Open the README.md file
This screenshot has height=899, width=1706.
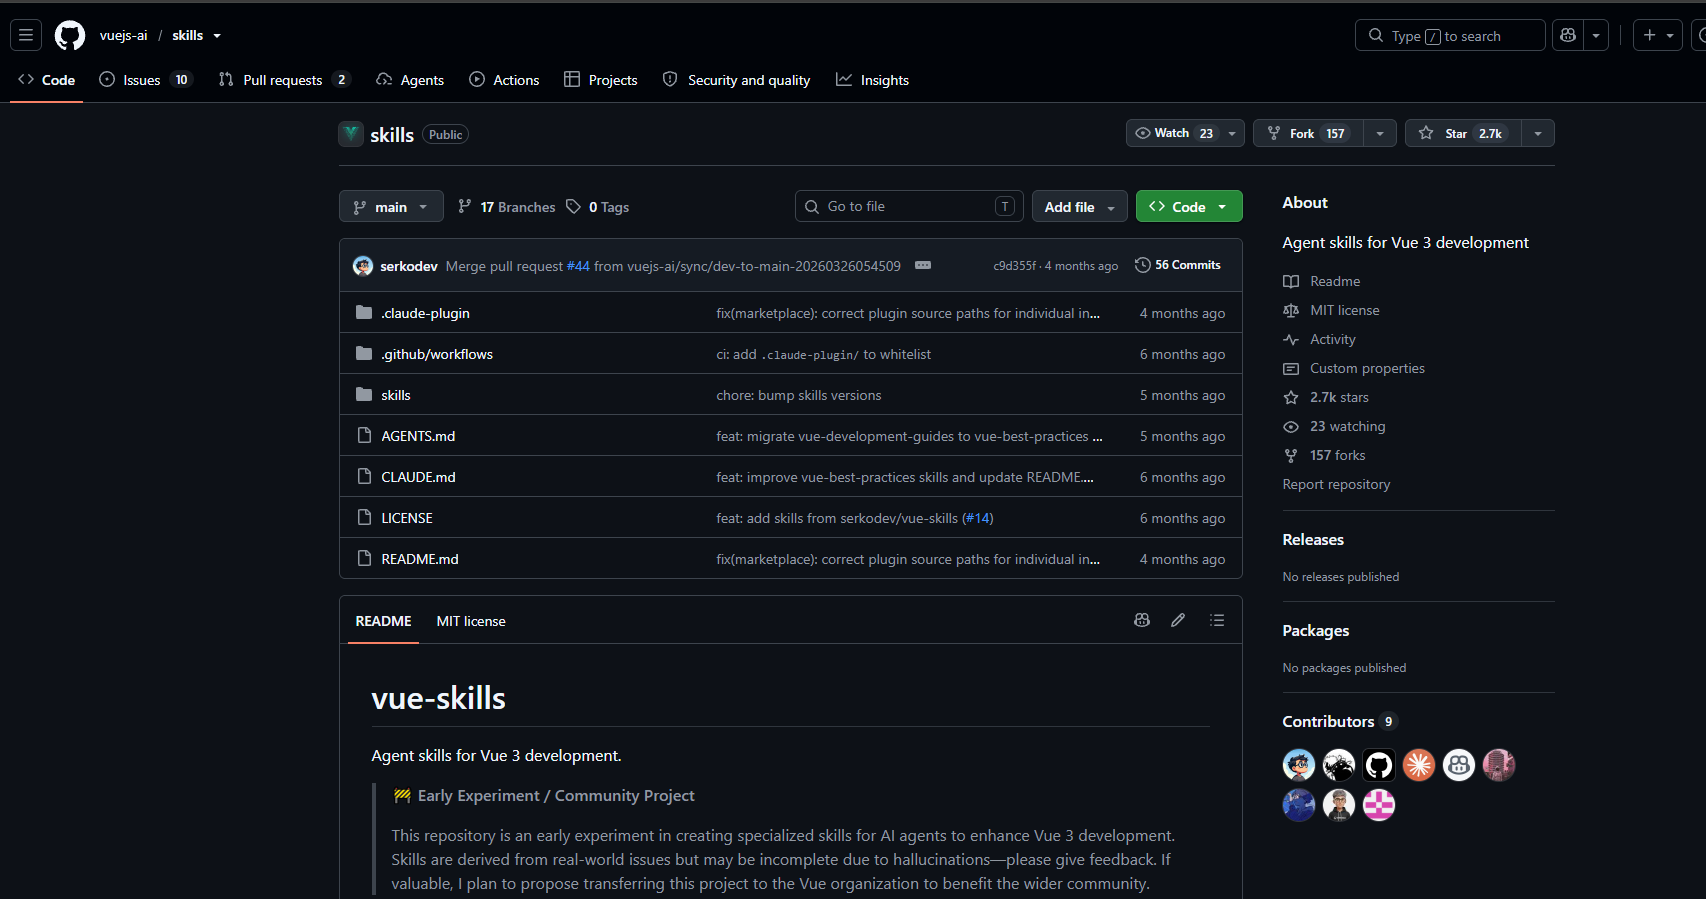click(x=420, y=559)
